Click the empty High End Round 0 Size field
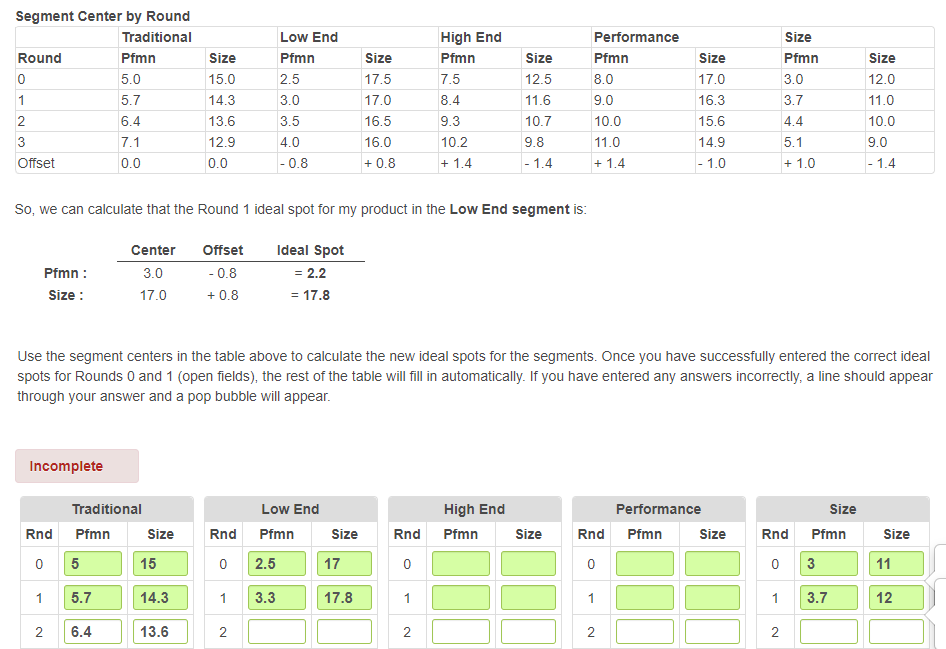The image size is (946, 649). (x=528, y=563)
